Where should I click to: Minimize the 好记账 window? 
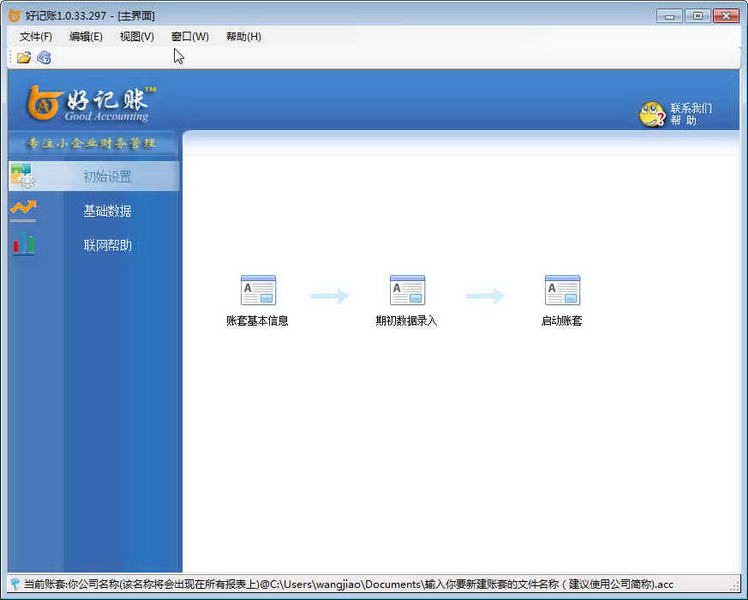point(669,16)
